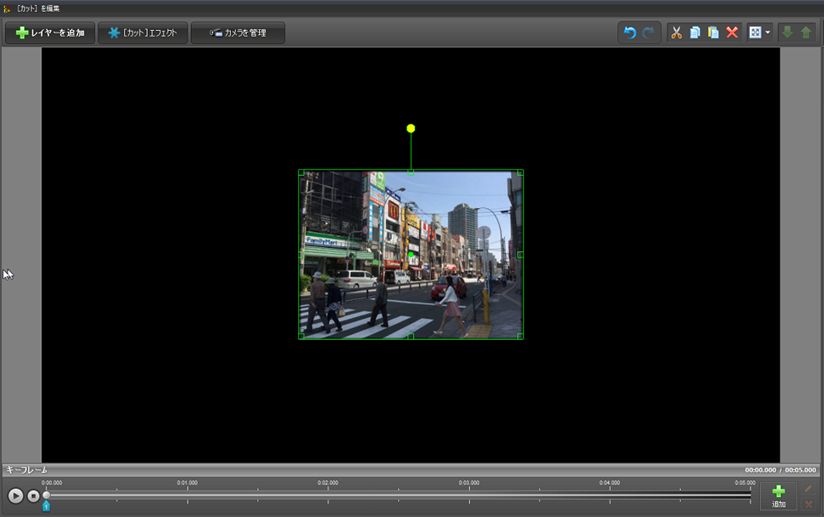
Task: Delete layer with the red X icon
Action: click(x=732, y=33)
